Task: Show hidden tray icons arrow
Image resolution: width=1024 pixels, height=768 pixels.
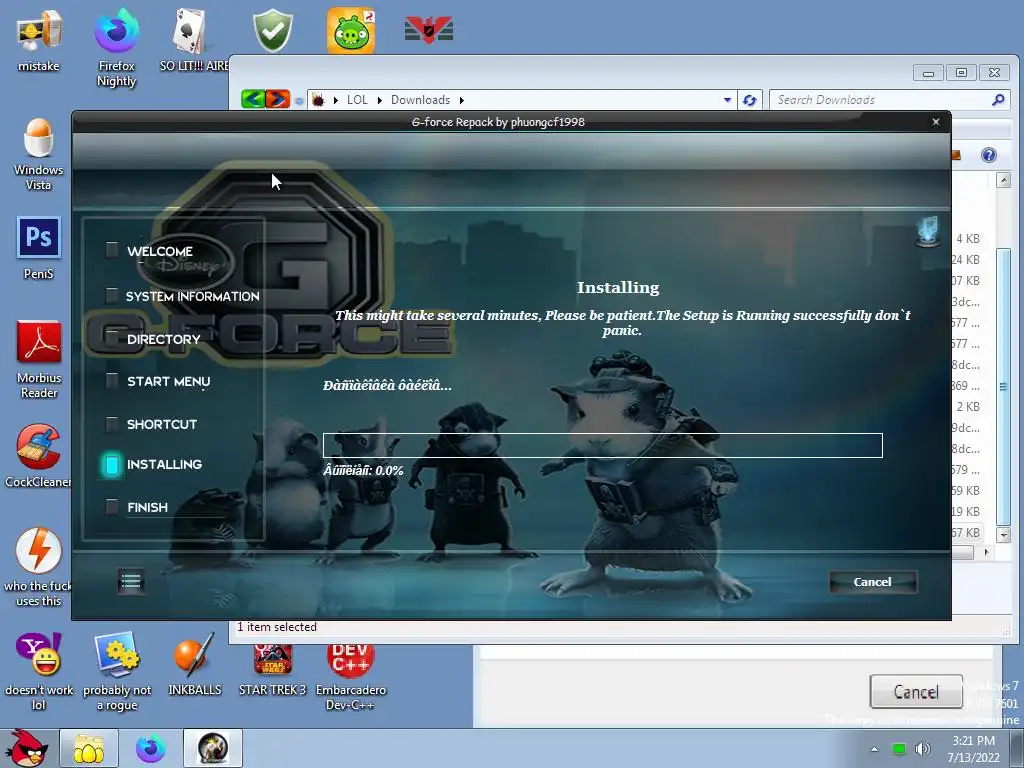Action: [x=874, y=749]
